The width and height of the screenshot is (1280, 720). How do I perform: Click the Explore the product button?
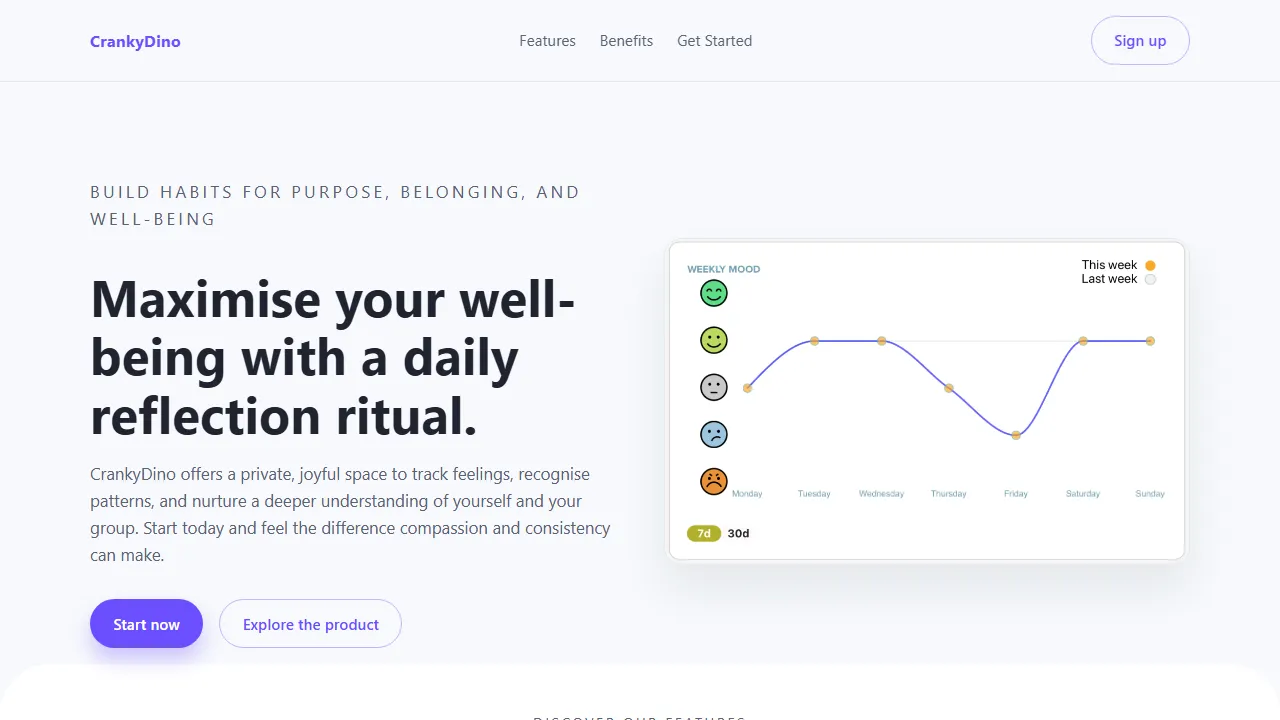point(310,623)
